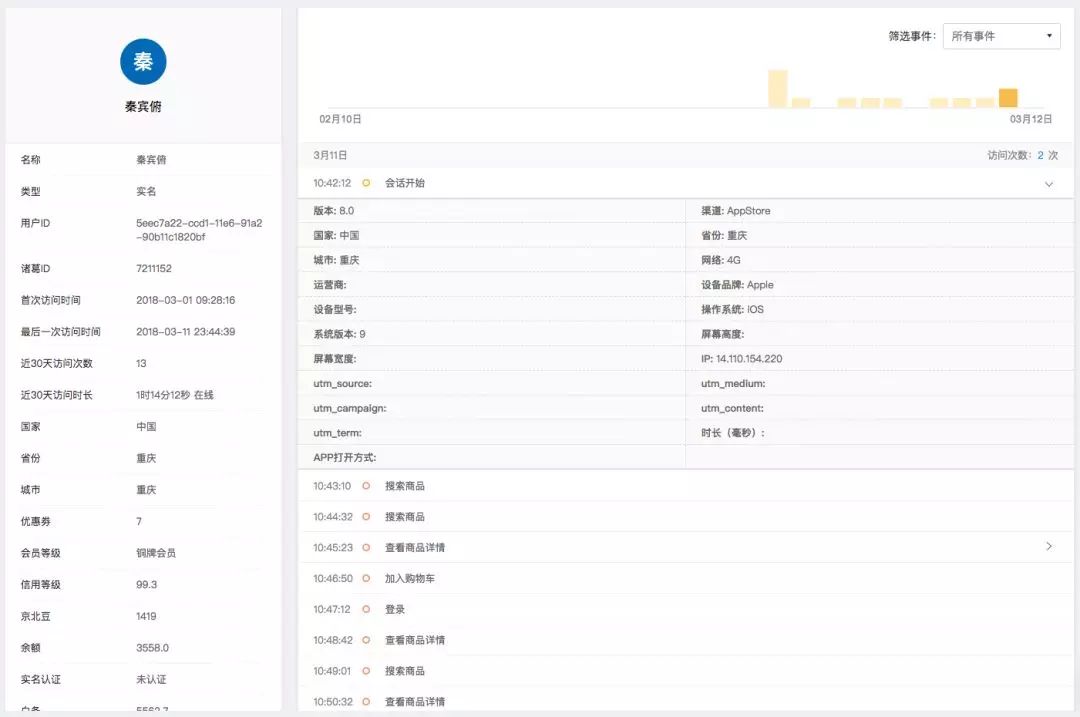Click the 首次访问时间 value 2018-03-01 09:28:16
This screenshot has width=1080, height=717.
185,300
